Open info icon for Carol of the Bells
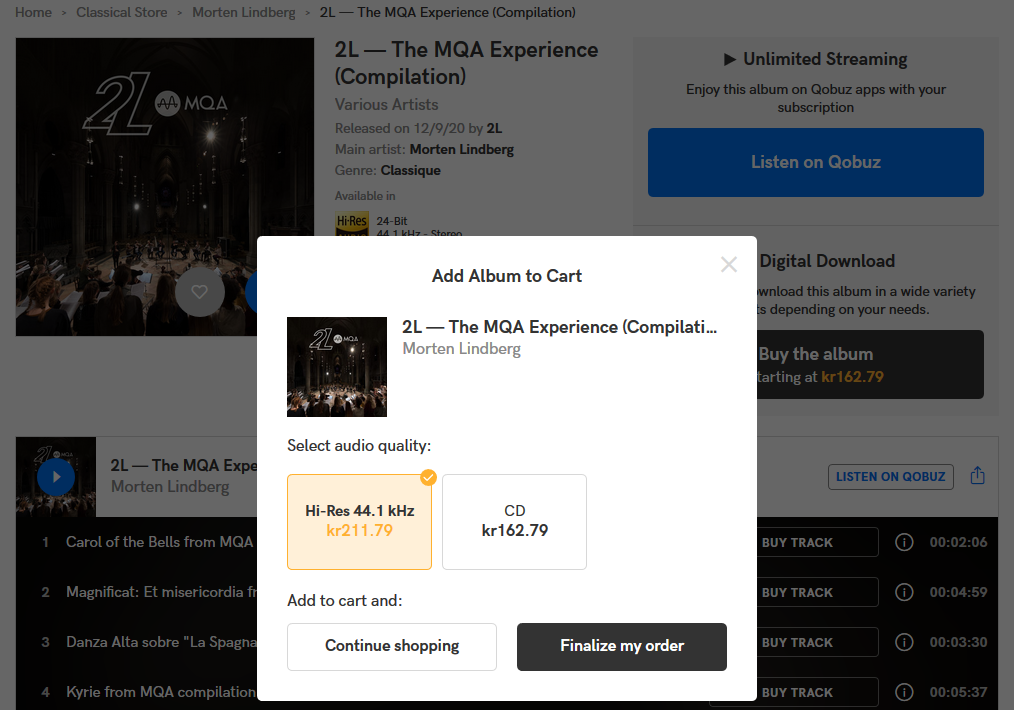 (x=904, y=542)
